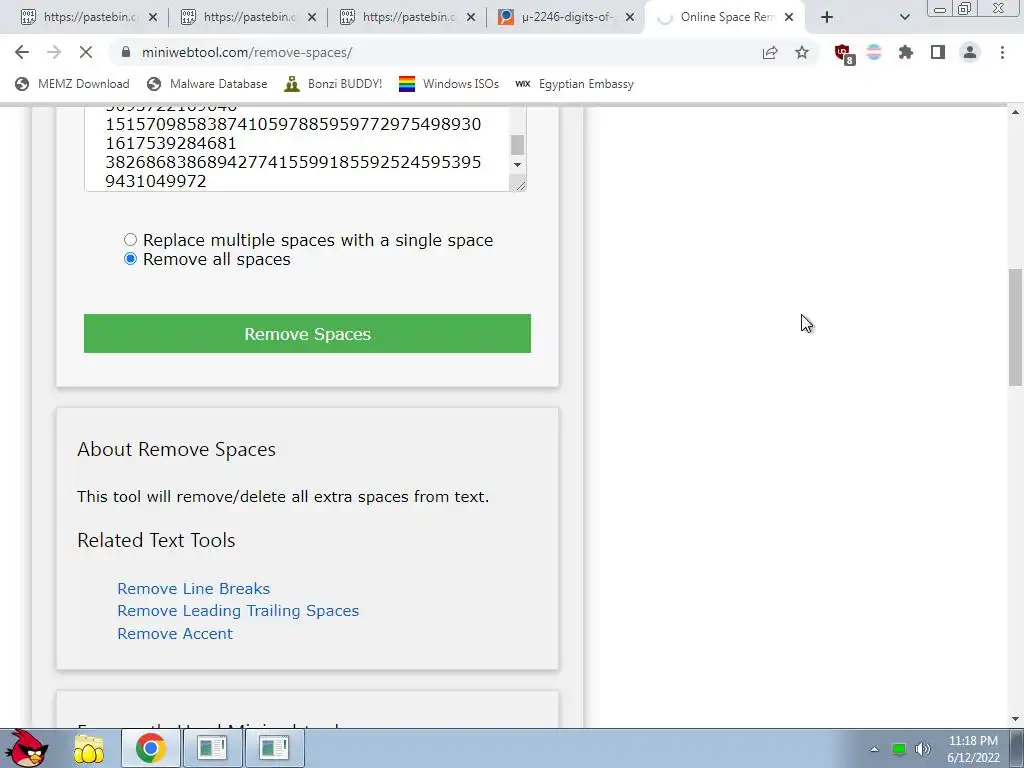Open Remove Leading Trailing Spaces link
This screenshot has width=1024, height=768.
pos(238,611)
